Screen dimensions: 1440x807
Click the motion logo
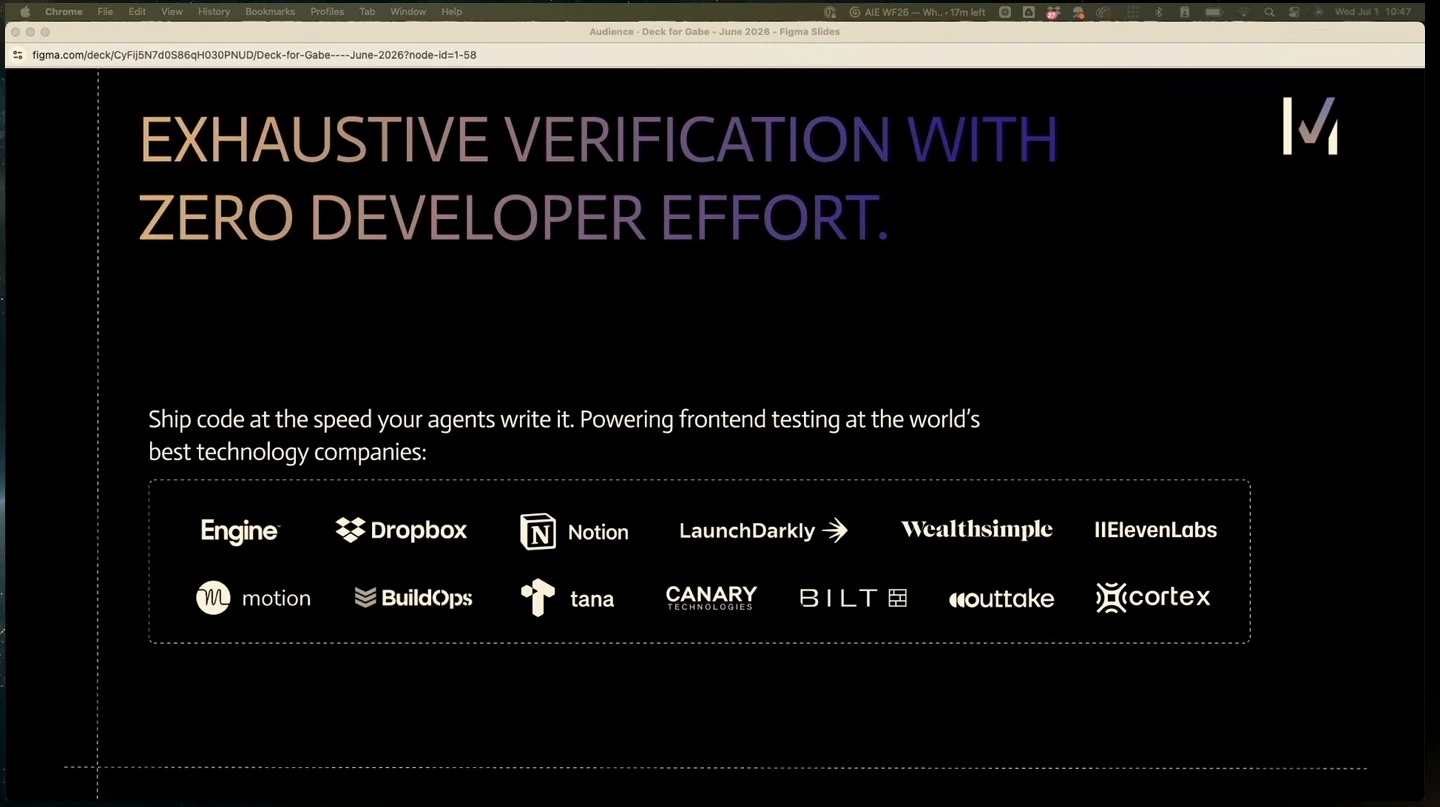click(253, 598)
